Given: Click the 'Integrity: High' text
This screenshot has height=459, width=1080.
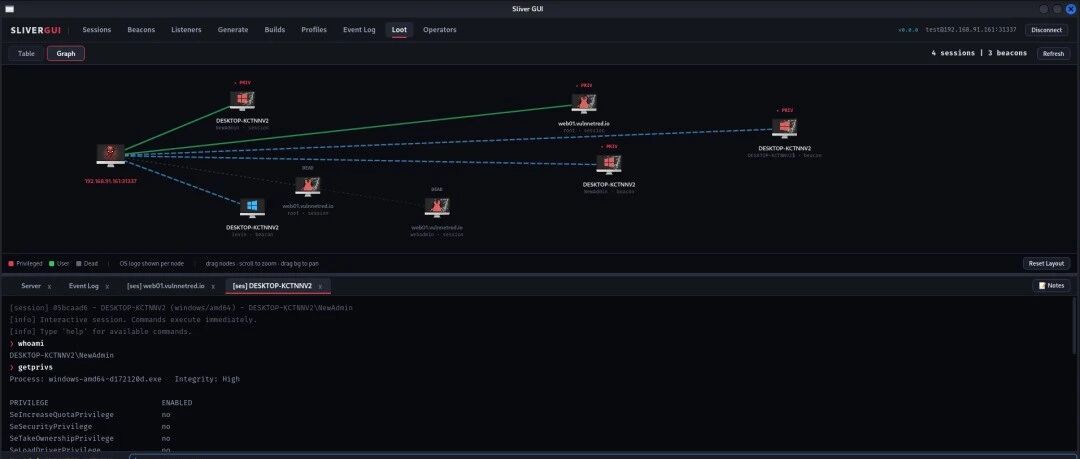Looking at the screenshot, I should point(207,379).
